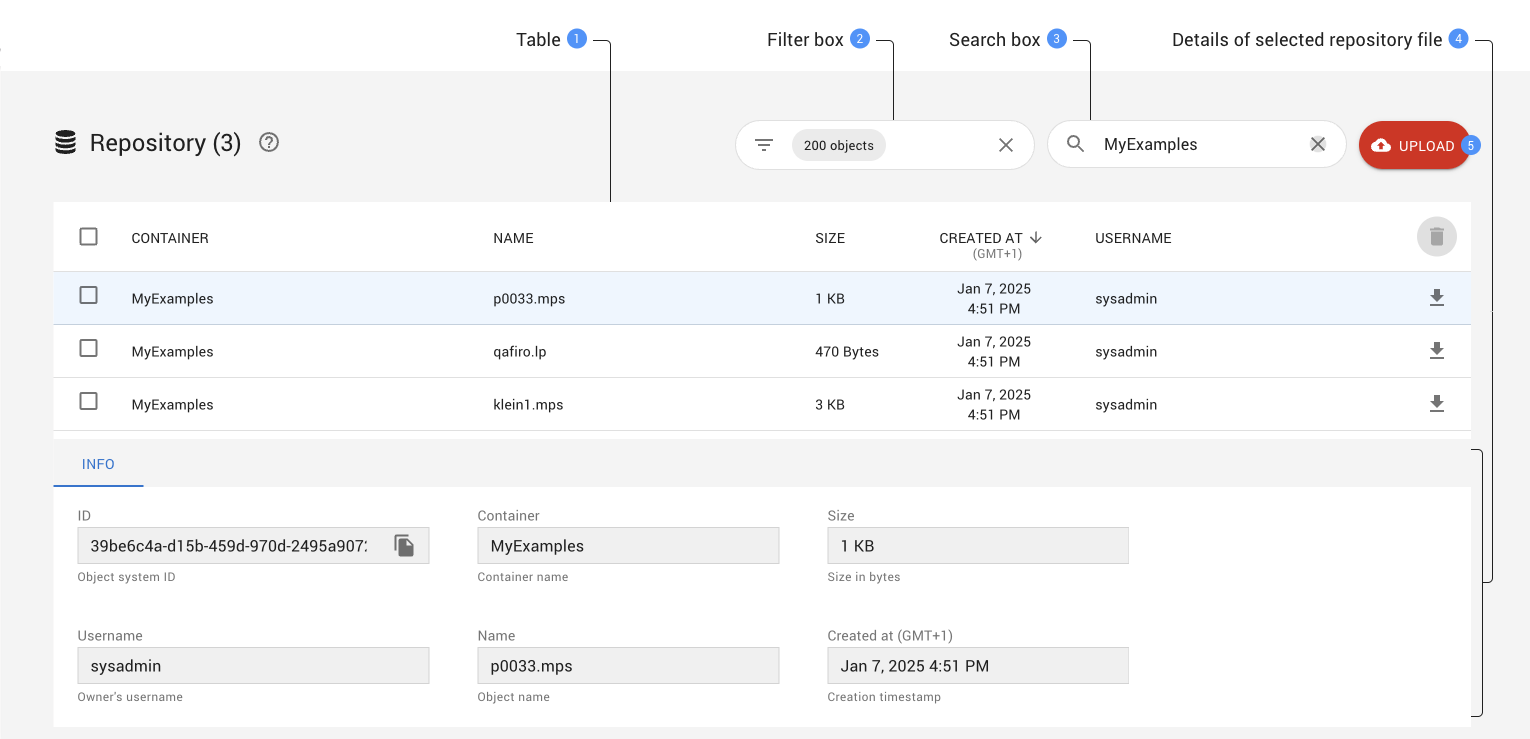Tick the checkbox for klein1.mps row

click(89, 402)
